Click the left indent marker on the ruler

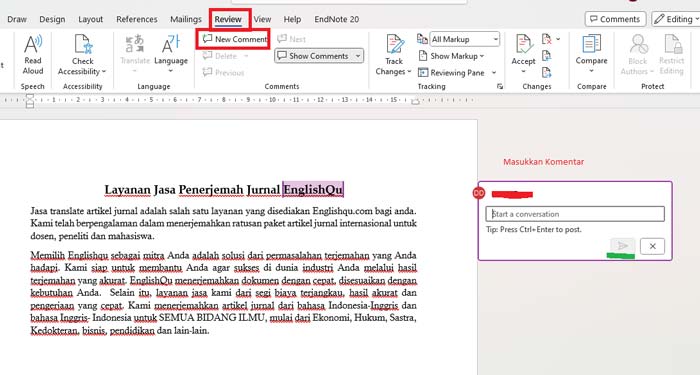[x=30, y=101]
